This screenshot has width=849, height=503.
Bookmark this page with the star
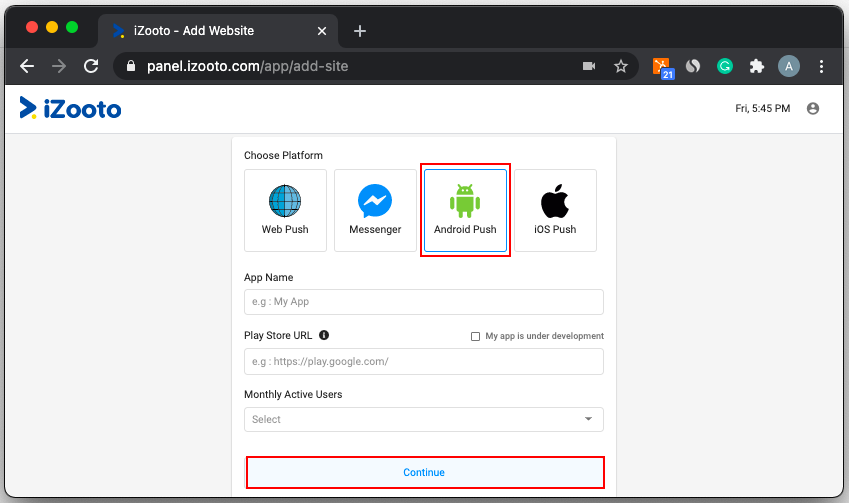[621, 66]
